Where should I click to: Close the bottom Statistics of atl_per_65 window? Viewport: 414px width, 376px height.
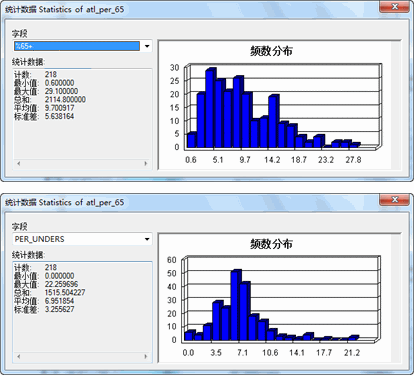[x=394, y=200]
